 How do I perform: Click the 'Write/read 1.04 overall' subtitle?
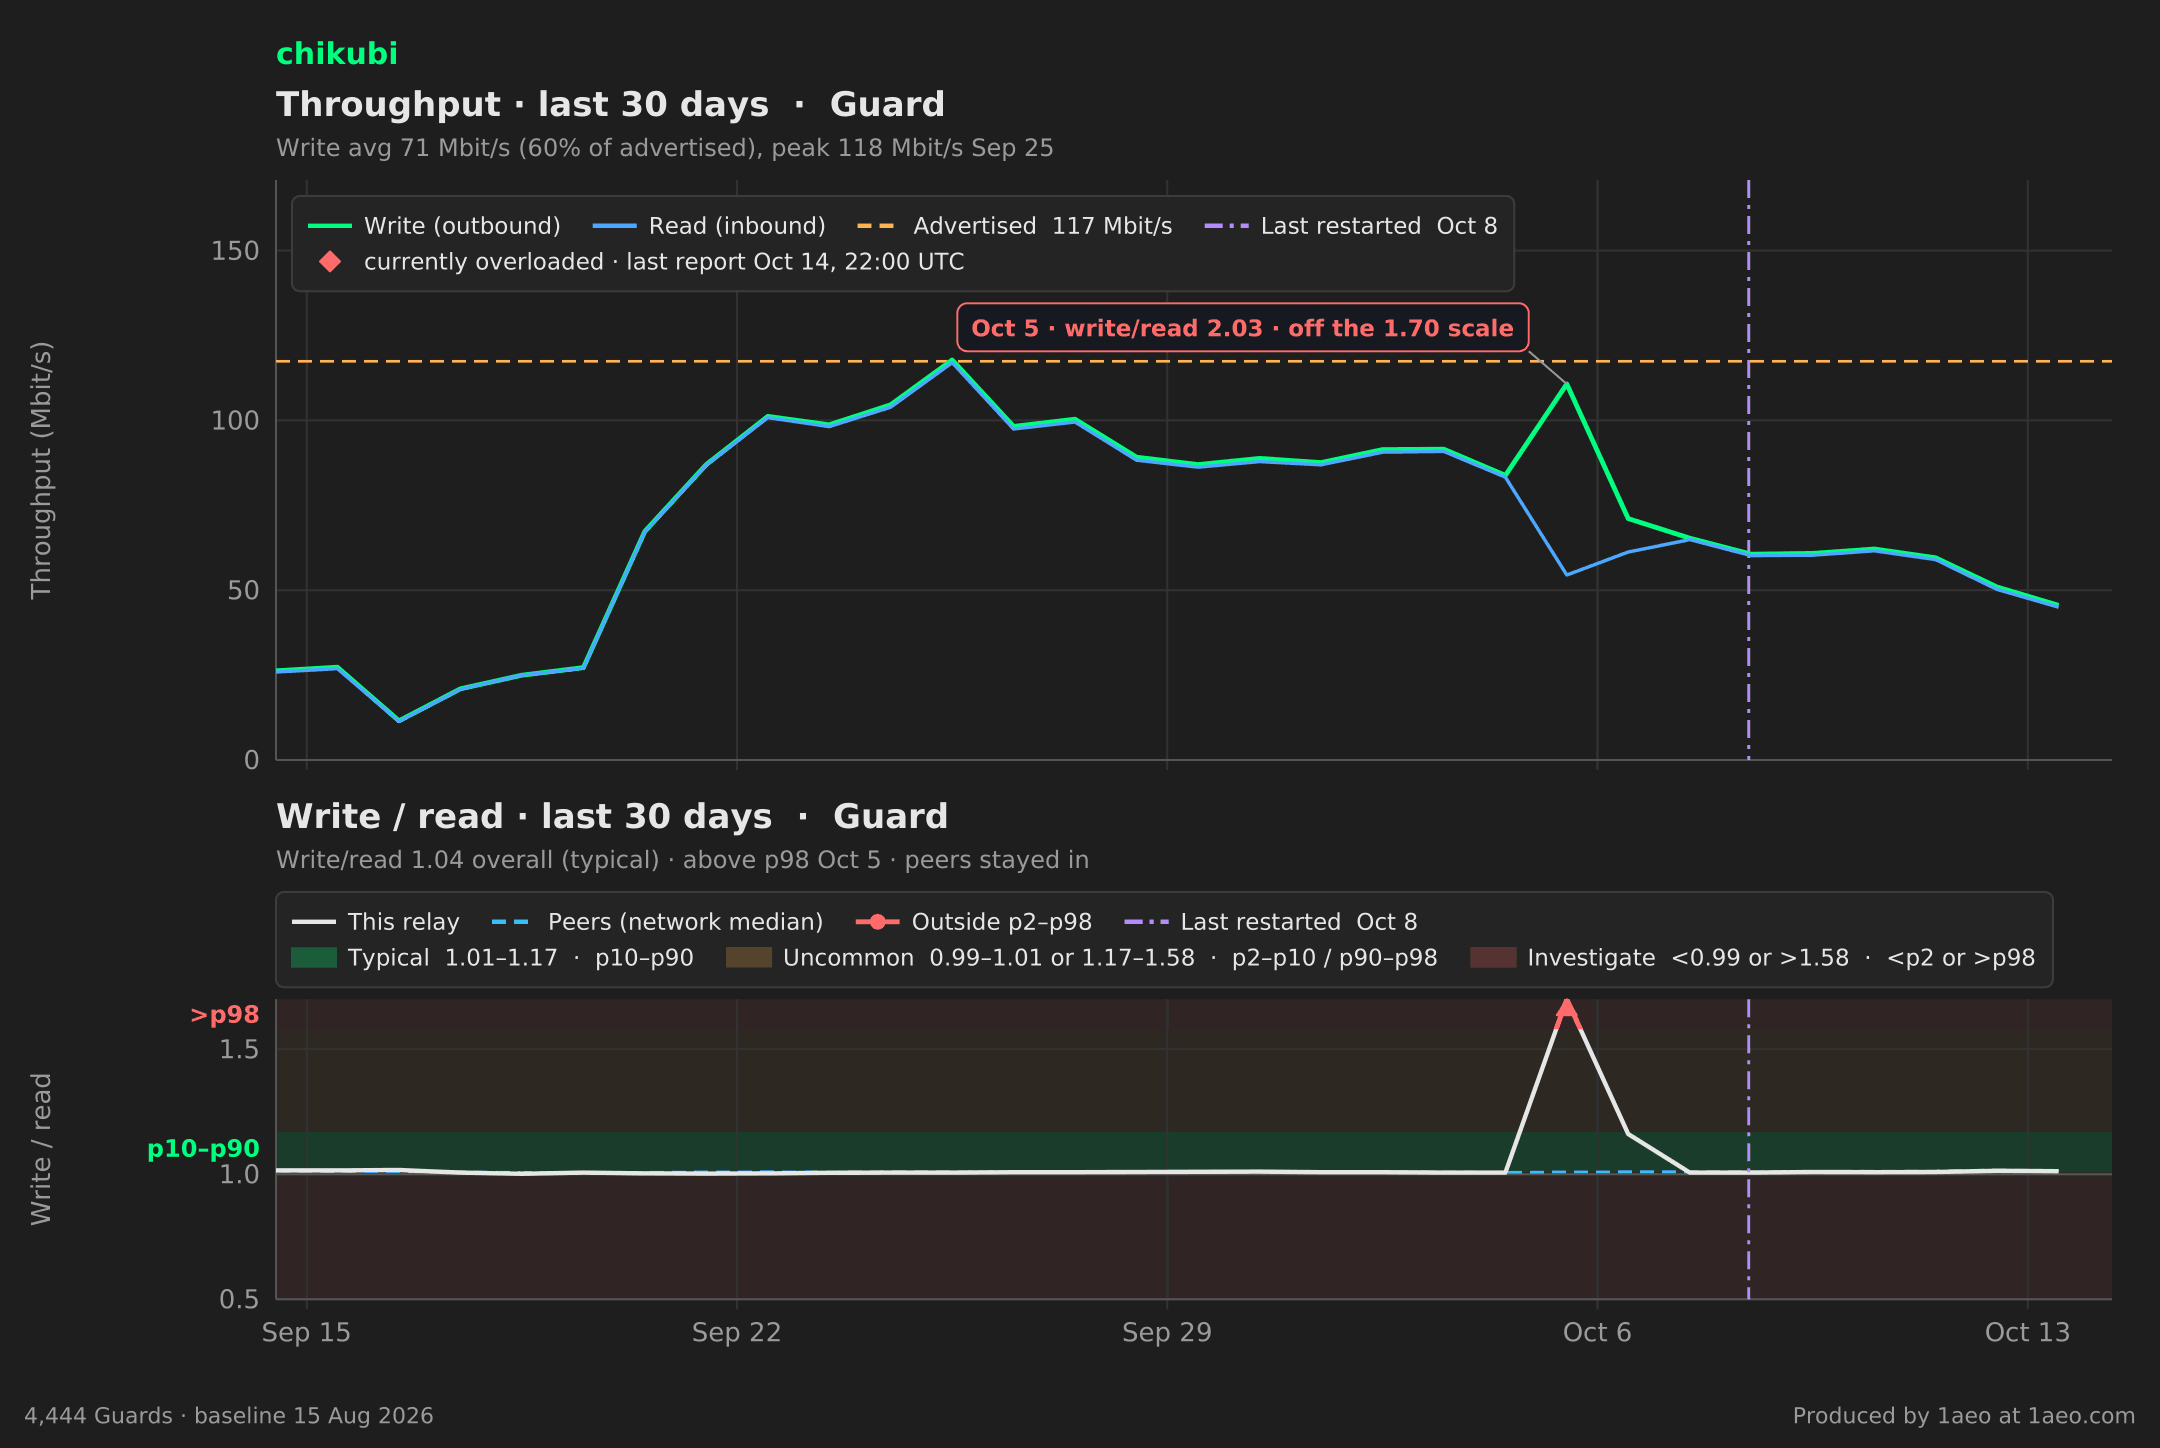tap(682, 860)
